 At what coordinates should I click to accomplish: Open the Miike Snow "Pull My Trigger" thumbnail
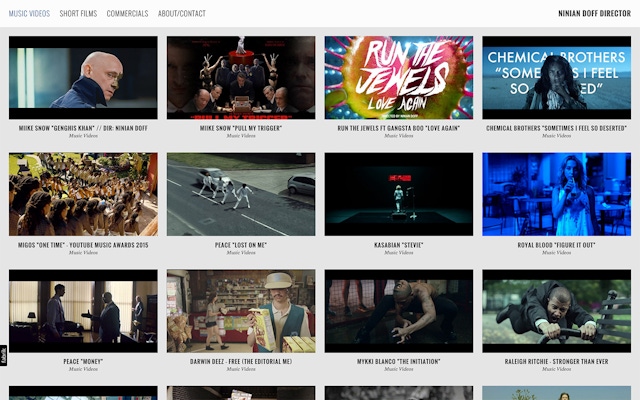pyautogui.click(x=241, y=78)
